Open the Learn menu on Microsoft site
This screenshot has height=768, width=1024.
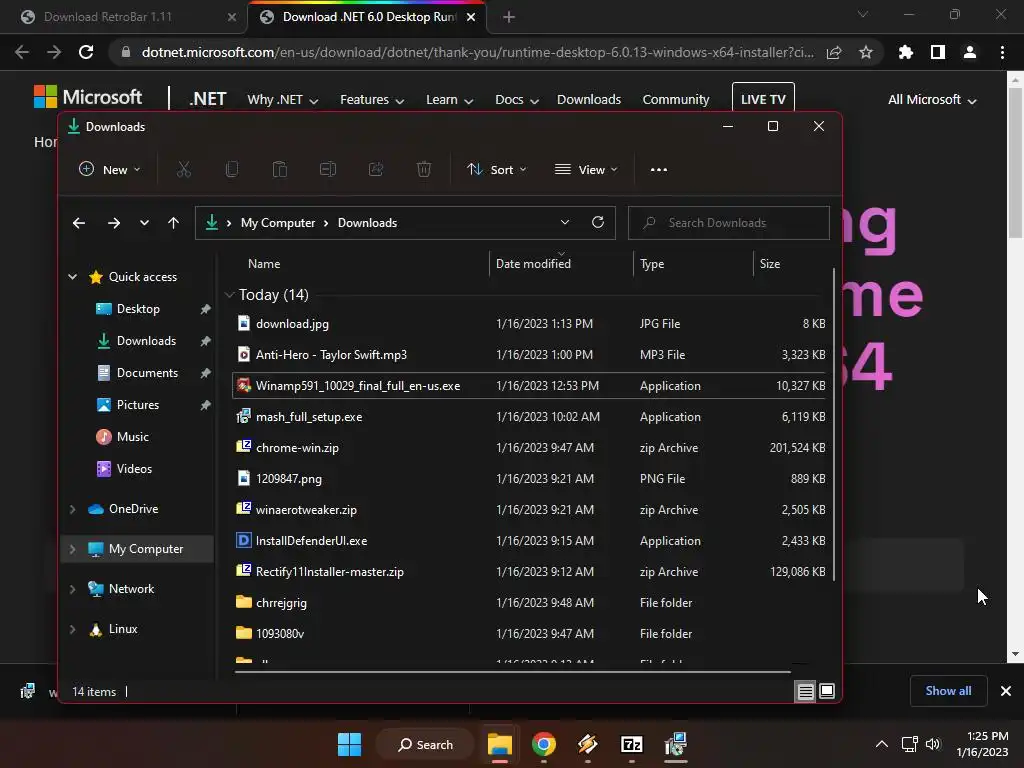pos(449,100)
